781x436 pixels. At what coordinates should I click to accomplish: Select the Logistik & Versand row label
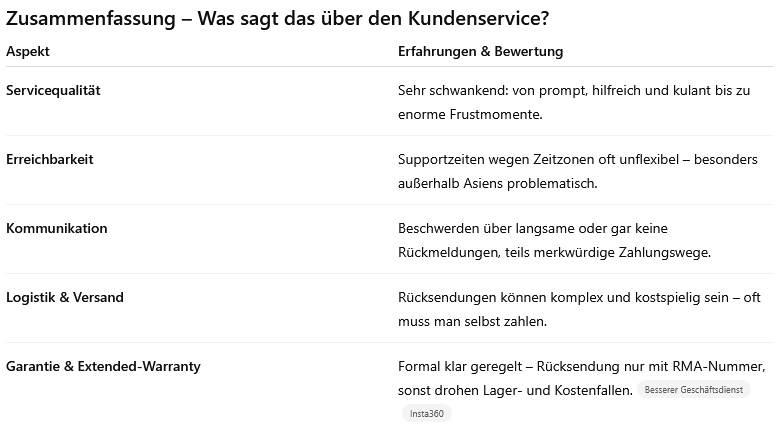point(65,297)
